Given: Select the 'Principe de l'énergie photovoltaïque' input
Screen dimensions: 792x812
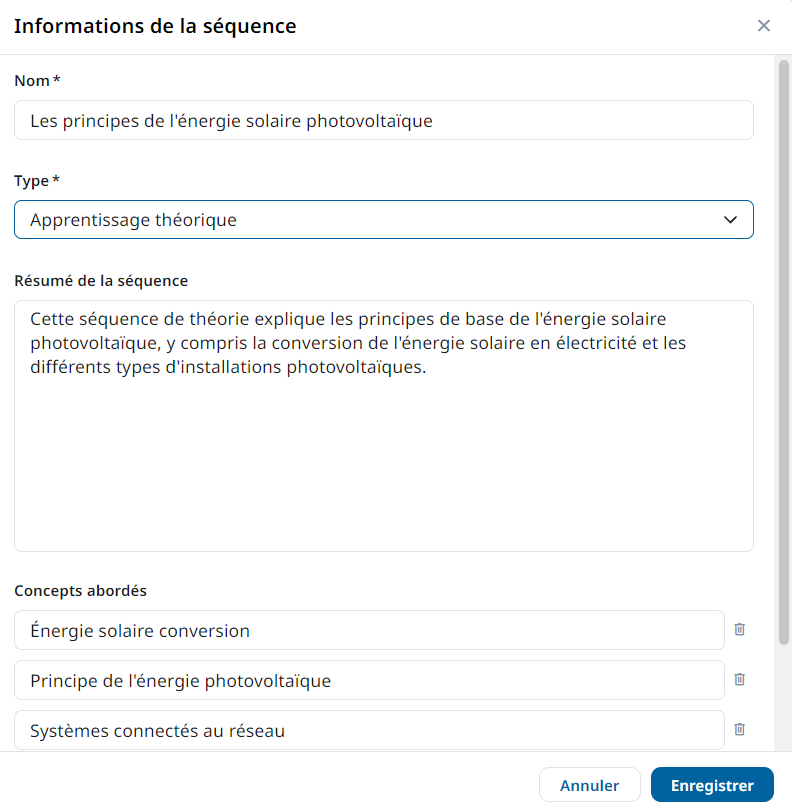Looking at the screenshot, I should [x=368, y=680].
